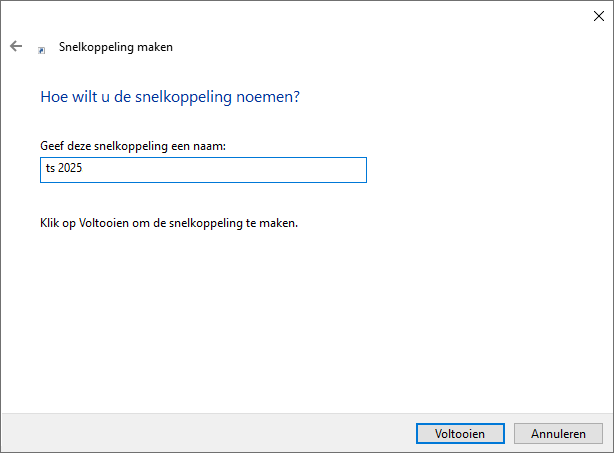This screenshot has width=614, height=453.
Task: Click the small shortcut icon beside the title
Action: pos(41,48)
